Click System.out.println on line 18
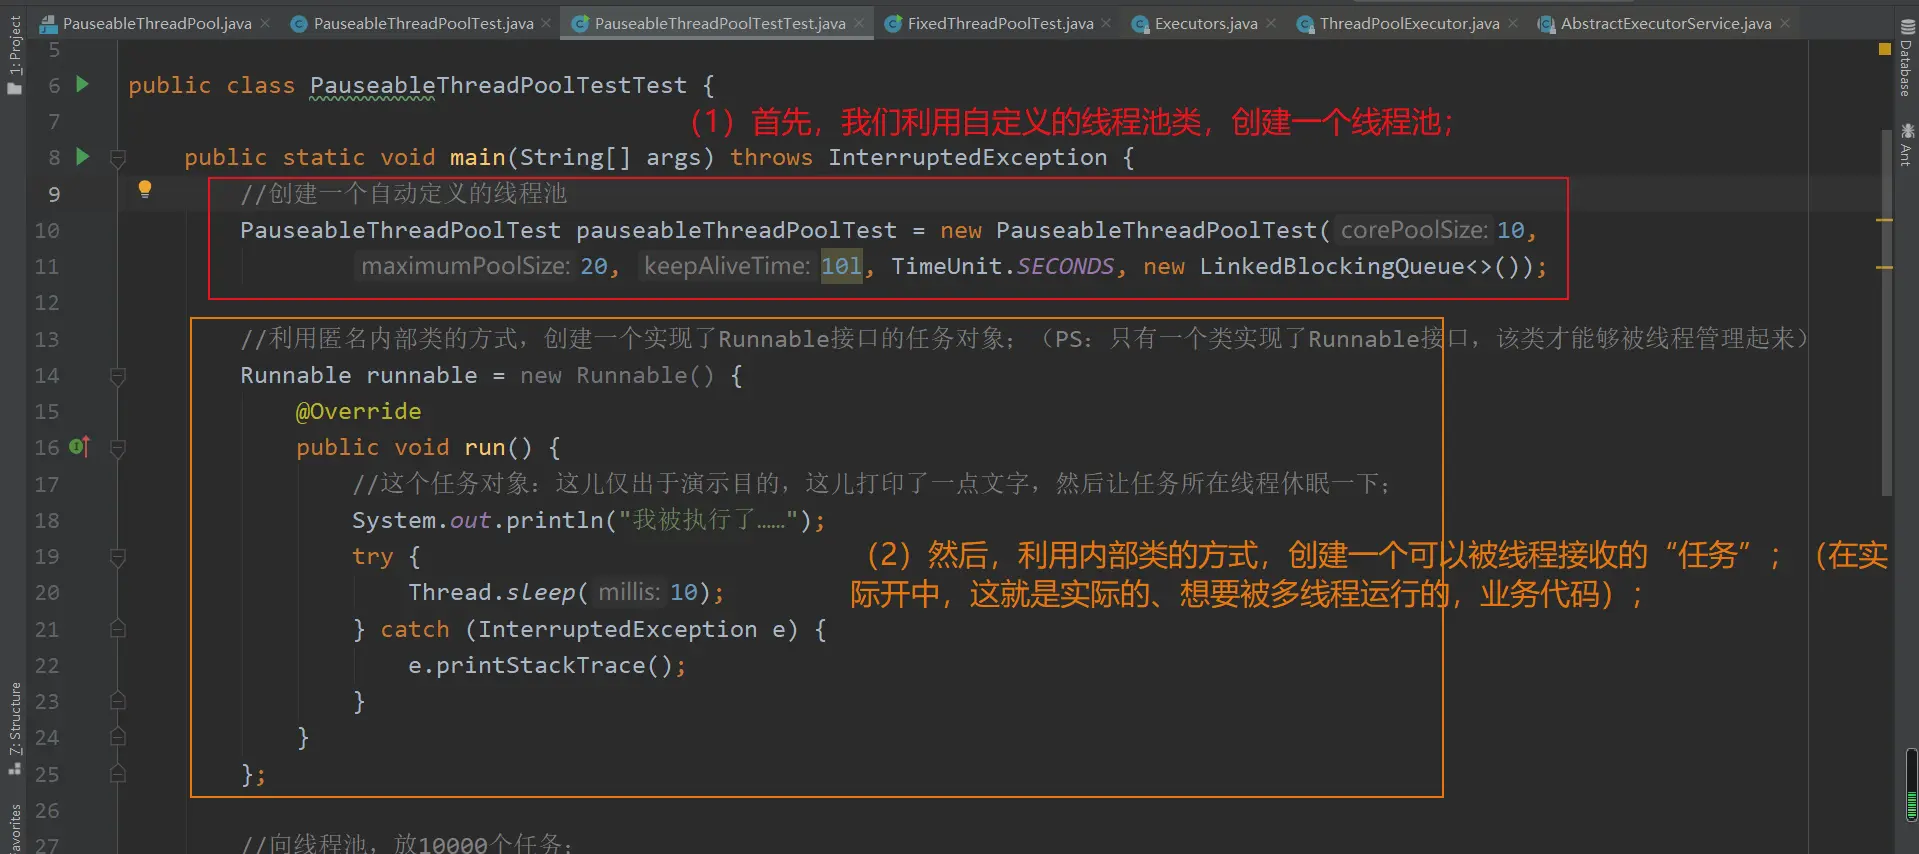 point(477,520)
